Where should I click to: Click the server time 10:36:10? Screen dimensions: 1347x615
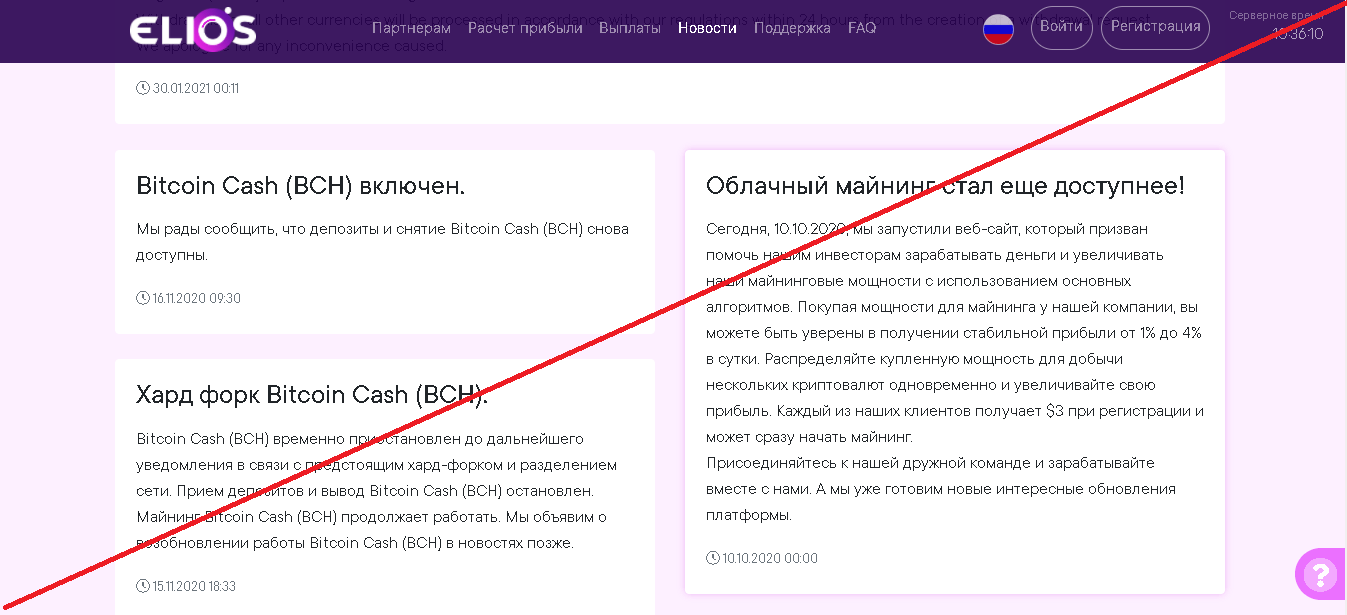point(1298,34)
